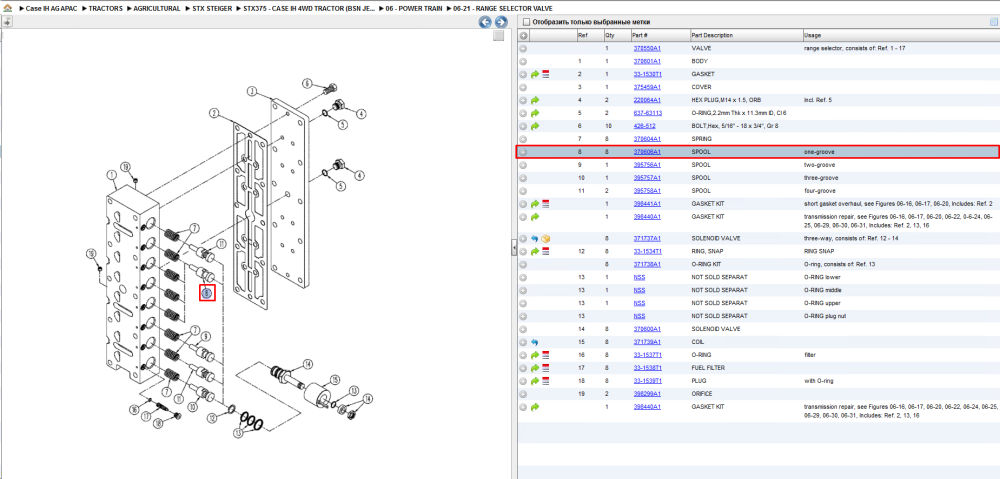1000x479 pixels.
Task: Open red list icon on GASKET 33-1530T1 row
Action: (546, 75)
